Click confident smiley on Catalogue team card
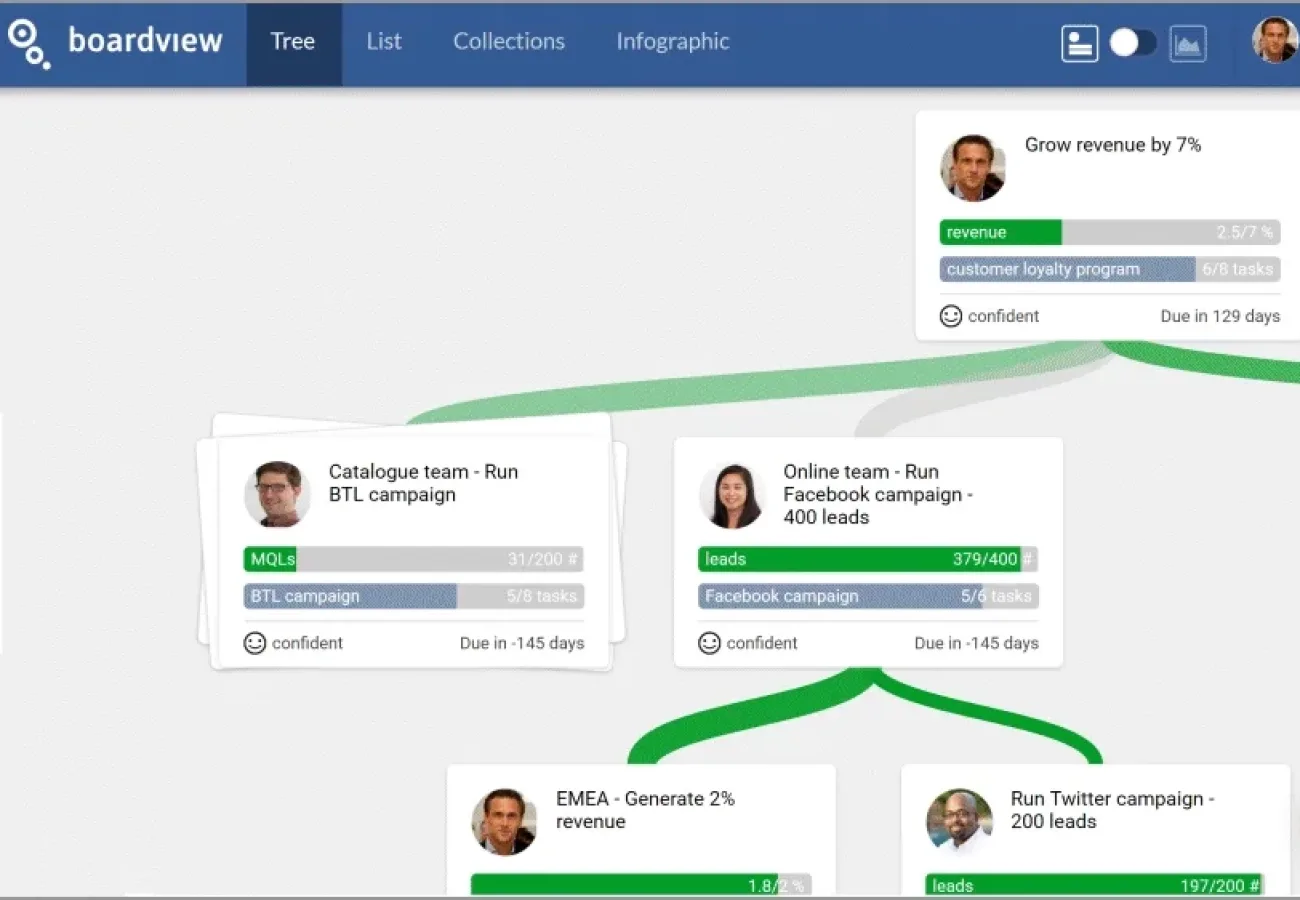Viewport: 1300px width, 900px height. 255,643
